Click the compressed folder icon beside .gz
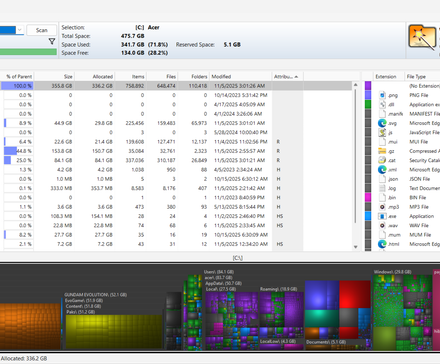The height and width of the screenshot is (364, 440). (382, 151)
